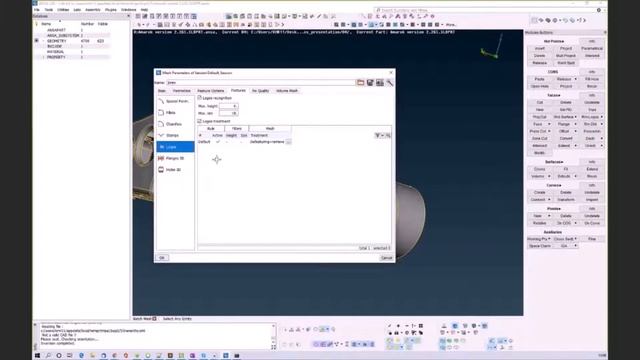
Task: Click Zone Cut in the Faces section
Action: (540, 138)
